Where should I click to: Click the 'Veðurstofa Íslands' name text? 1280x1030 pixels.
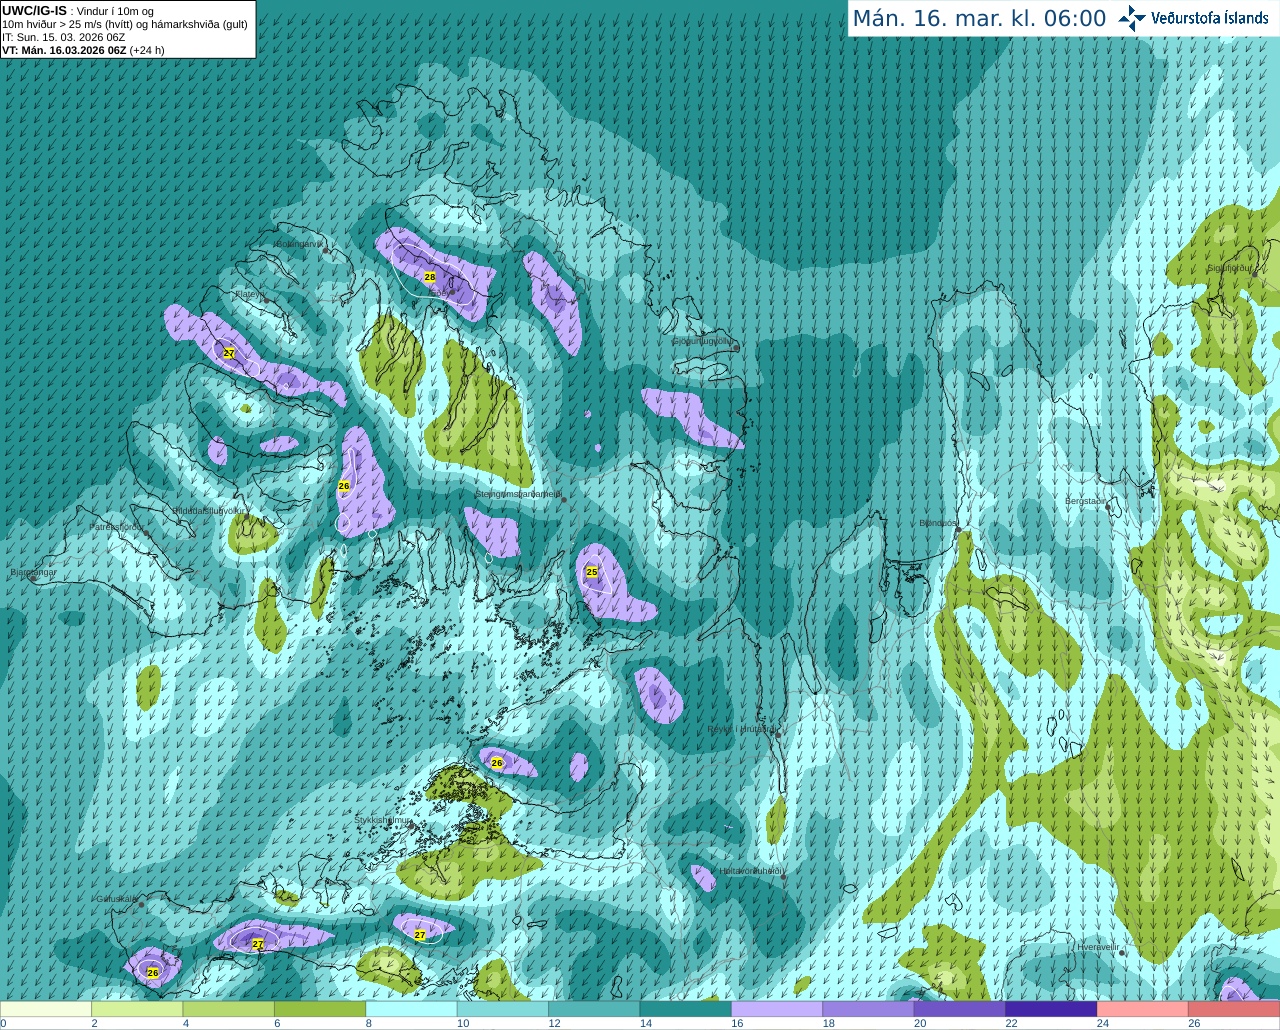click(x=1209, y=18)
